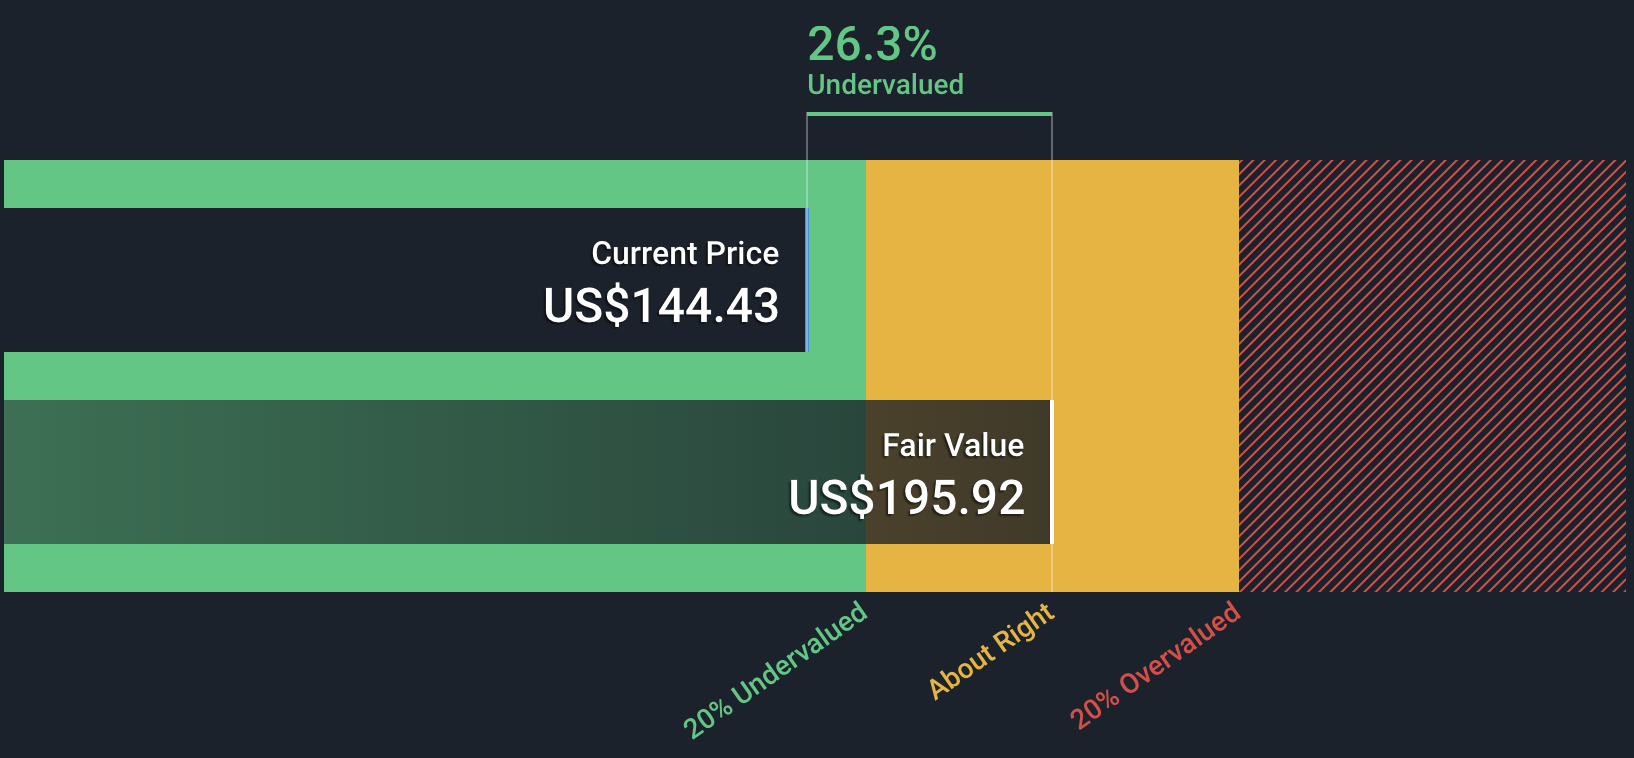Click the 20% Overvalued axis label
Screen dimensions: 1634x758
tap(1155, 664)
